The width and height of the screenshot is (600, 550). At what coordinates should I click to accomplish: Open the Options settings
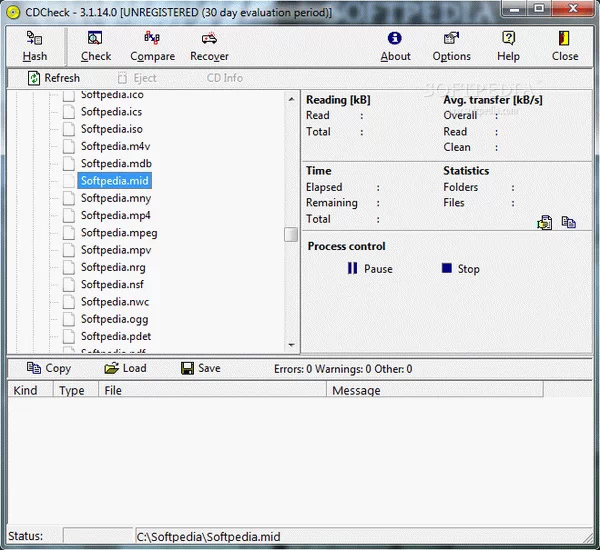pos(452,40)
